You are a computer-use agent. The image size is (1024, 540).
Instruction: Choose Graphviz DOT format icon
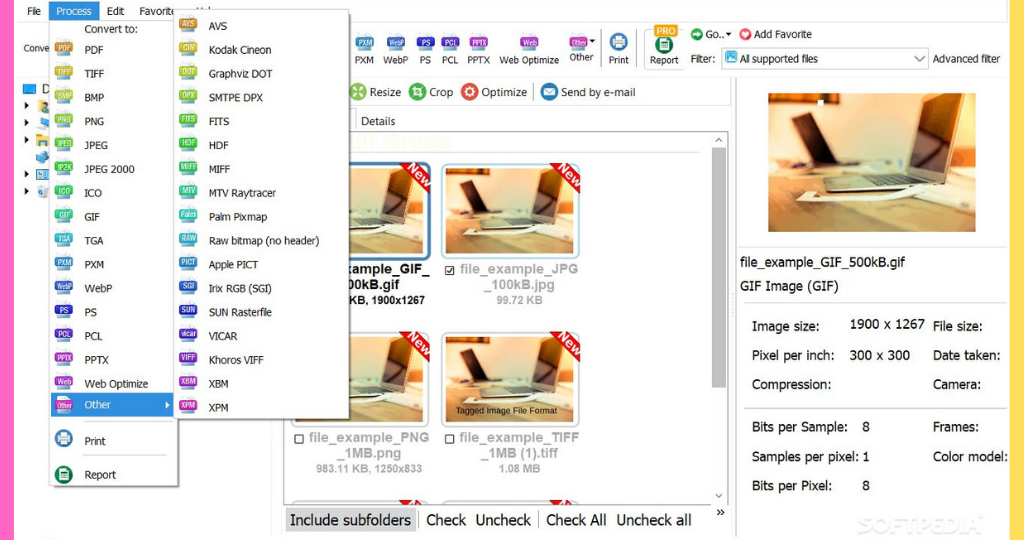click(188, 72)
